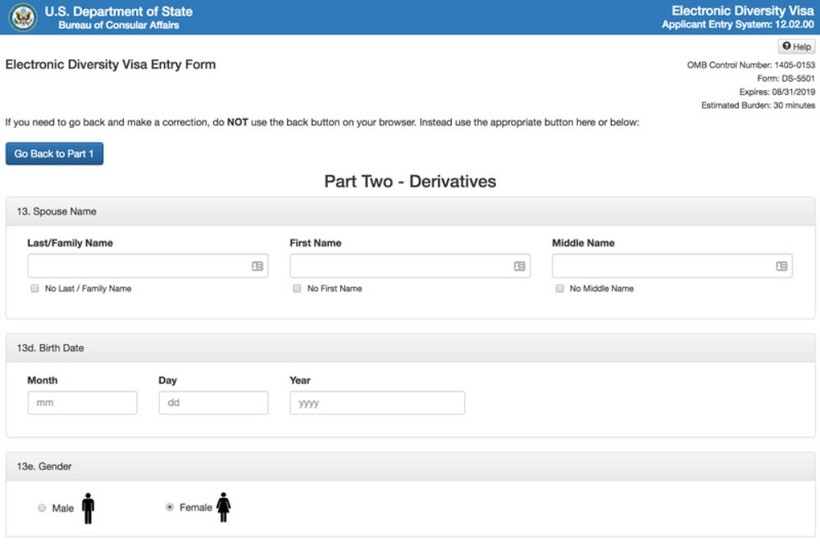Viewport: 820px width, 544px height.
Task: Enable the No First Name checkbox
Action: 297,289
